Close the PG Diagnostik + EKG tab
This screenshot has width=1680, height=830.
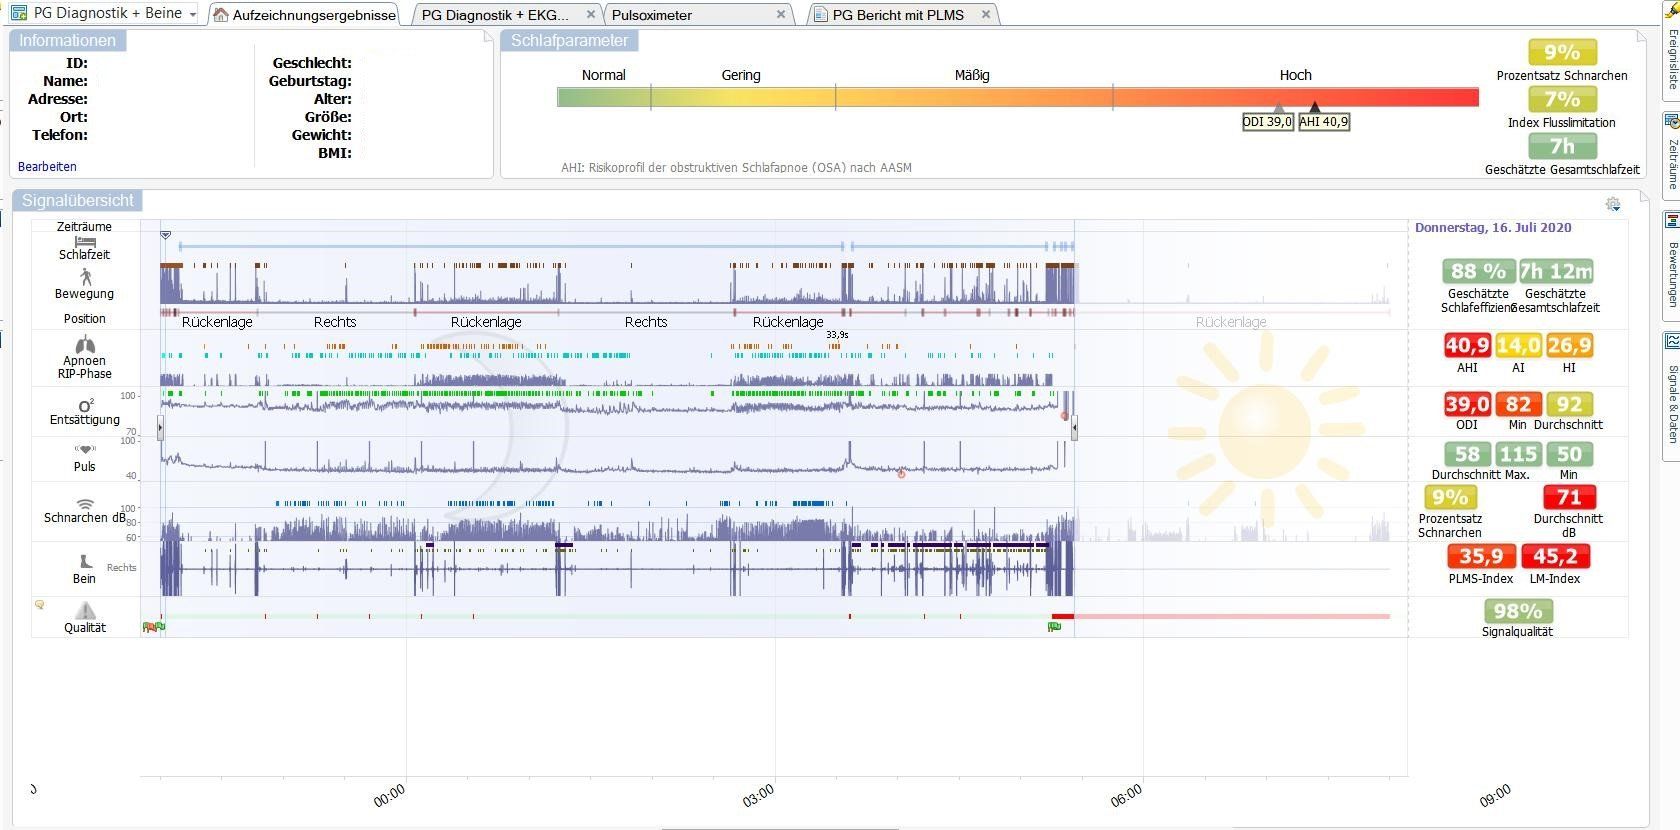click(x=590, y=14)
